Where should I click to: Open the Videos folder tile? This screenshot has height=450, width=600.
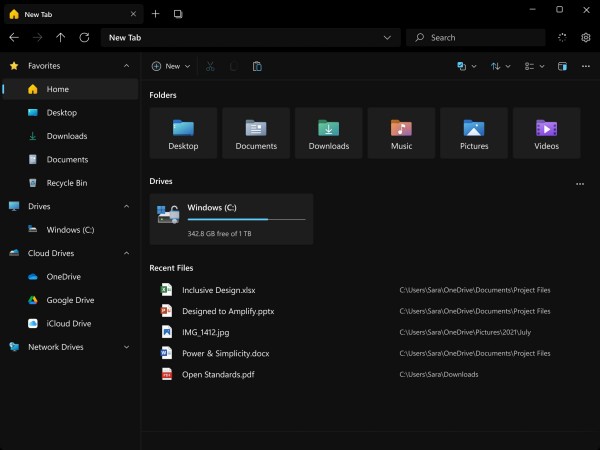[x=546, y=133]
